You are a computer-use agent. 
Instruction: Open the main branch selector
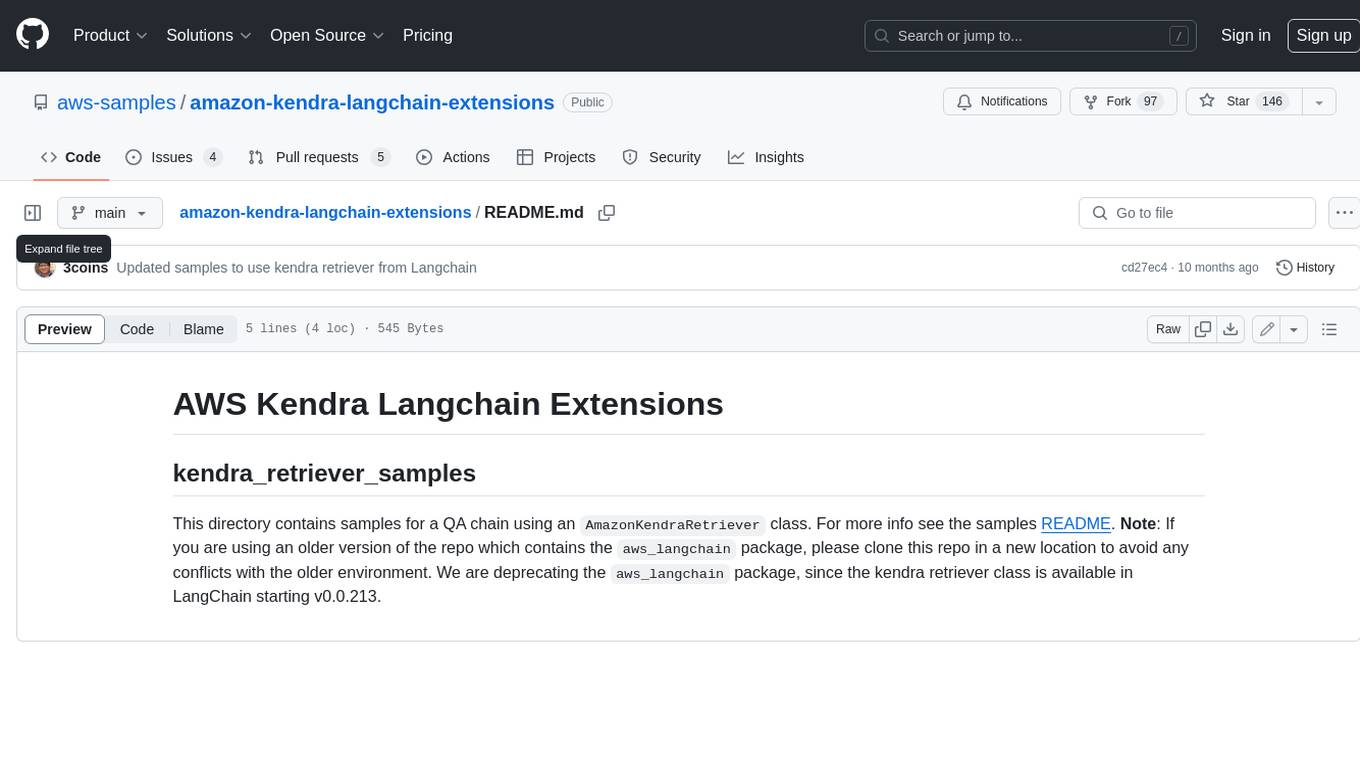tap(109, 213)
